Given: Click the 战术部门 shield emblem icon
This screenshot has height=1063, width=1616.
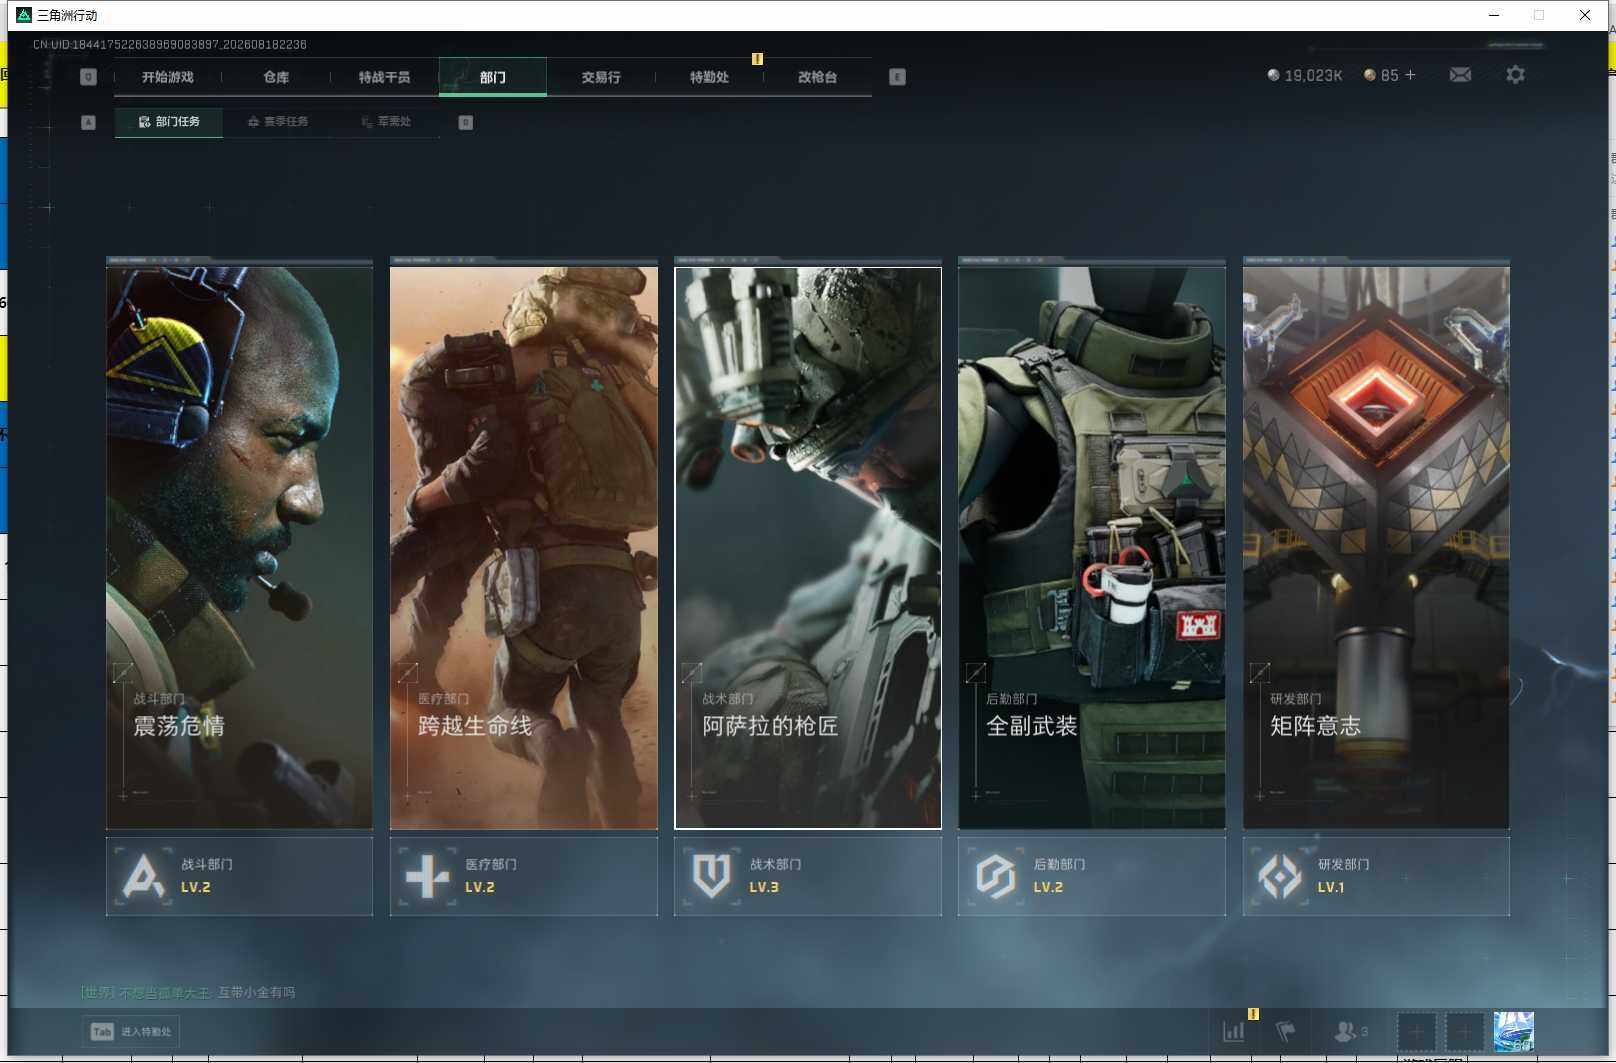Looking at the screenshot, I should [x=711, y=876].
